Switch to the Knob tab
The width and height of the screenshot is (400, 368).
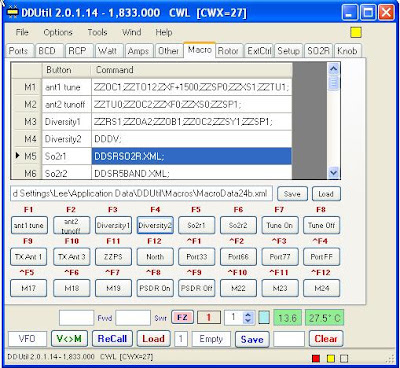click(x=347, y=51)
